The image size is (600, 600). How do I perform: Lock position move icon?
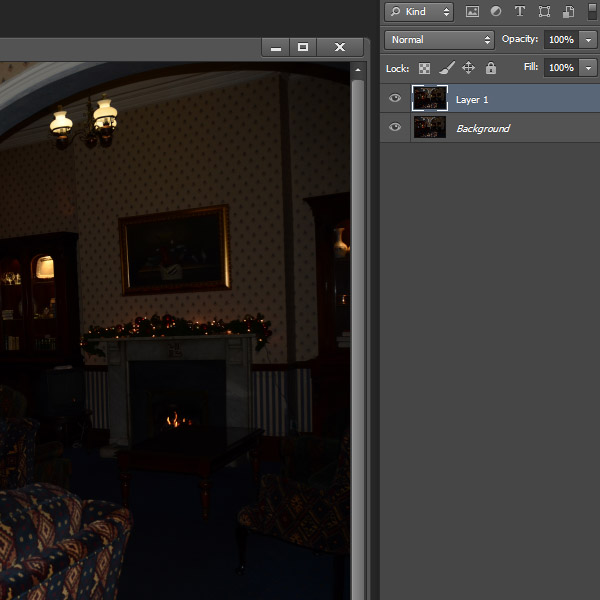click(468, 68)
